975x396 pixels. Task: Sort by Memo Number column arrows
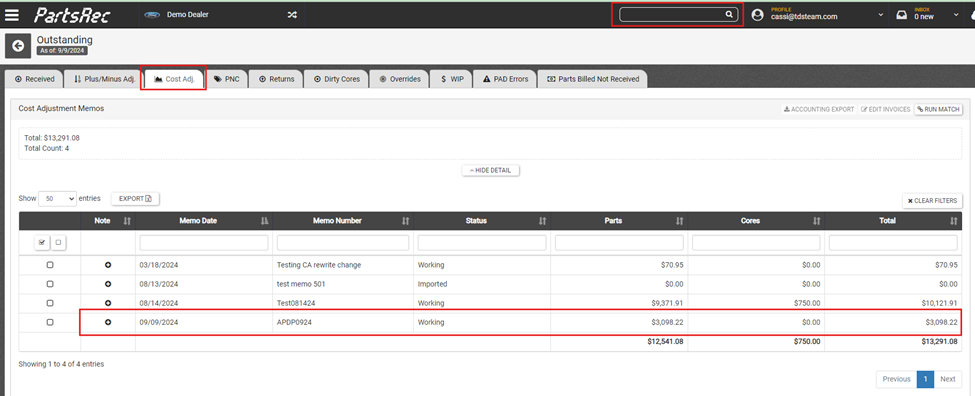coord(405,221)
